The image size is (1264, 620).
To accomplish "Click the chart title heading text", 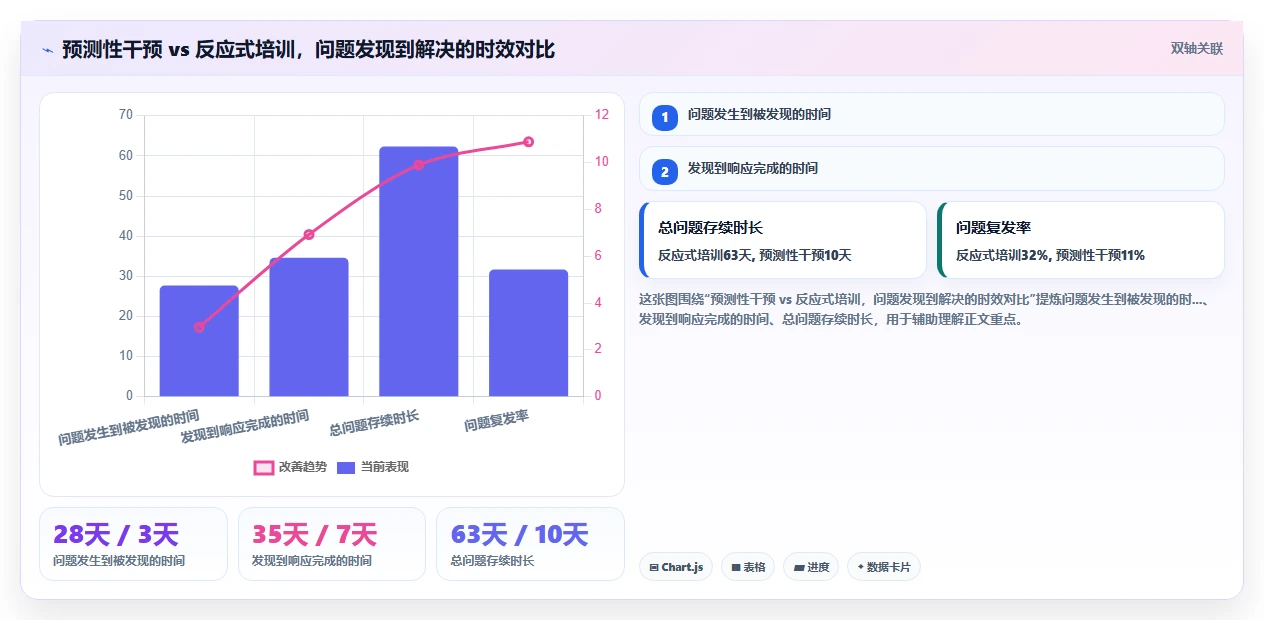I will [x=308, y=49].
